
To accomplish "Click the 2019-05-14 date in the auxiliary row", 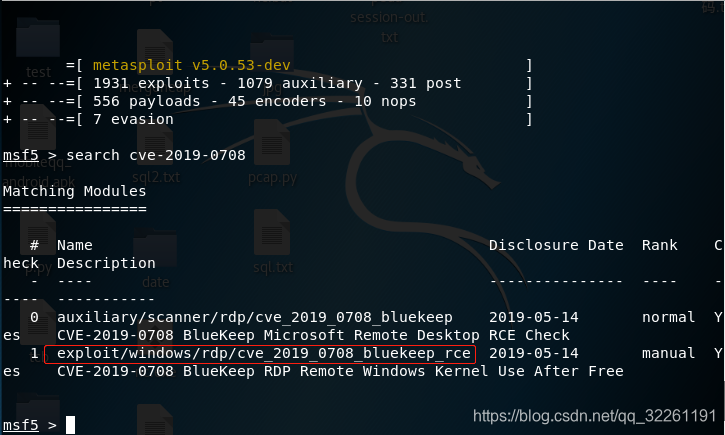I will 534,317.
